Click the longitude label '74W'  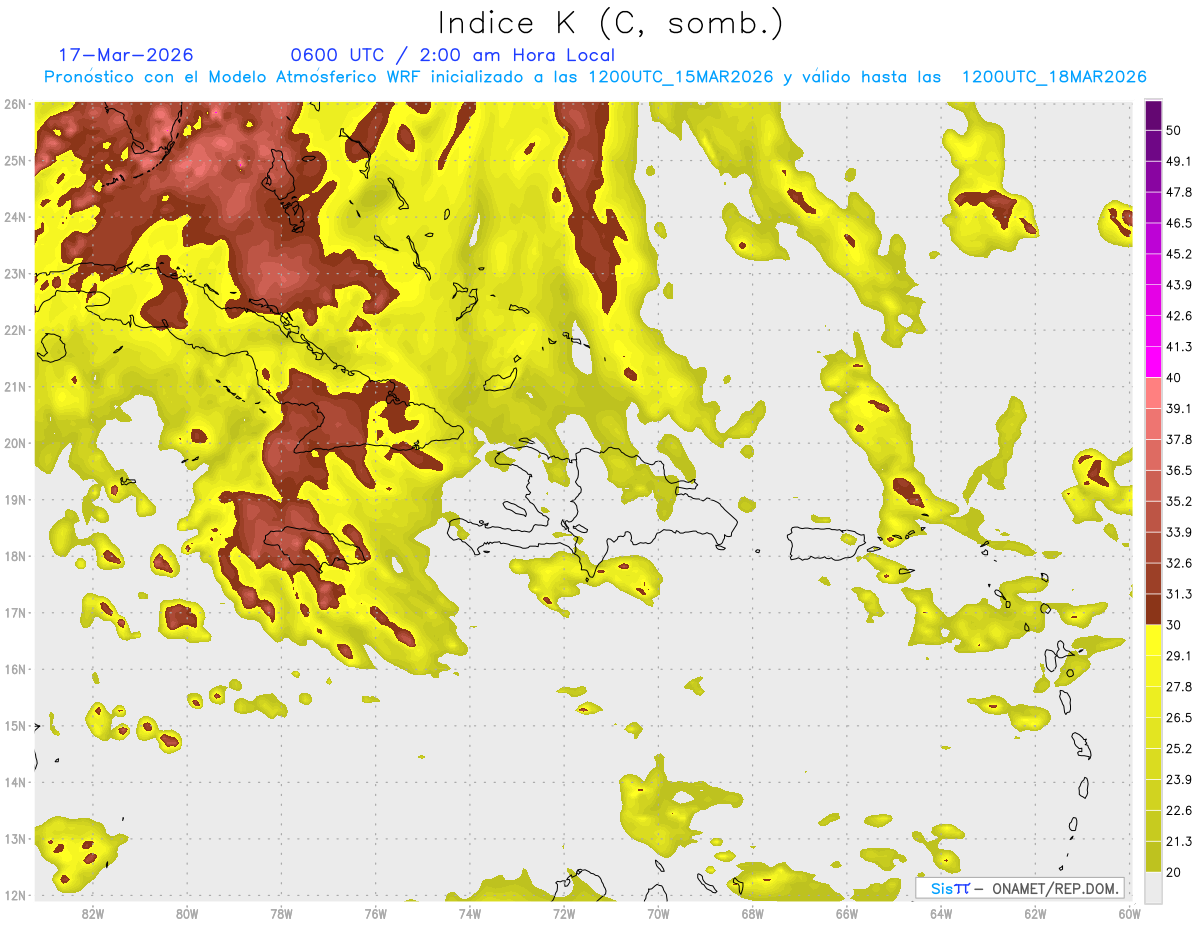tap(469, 914)
